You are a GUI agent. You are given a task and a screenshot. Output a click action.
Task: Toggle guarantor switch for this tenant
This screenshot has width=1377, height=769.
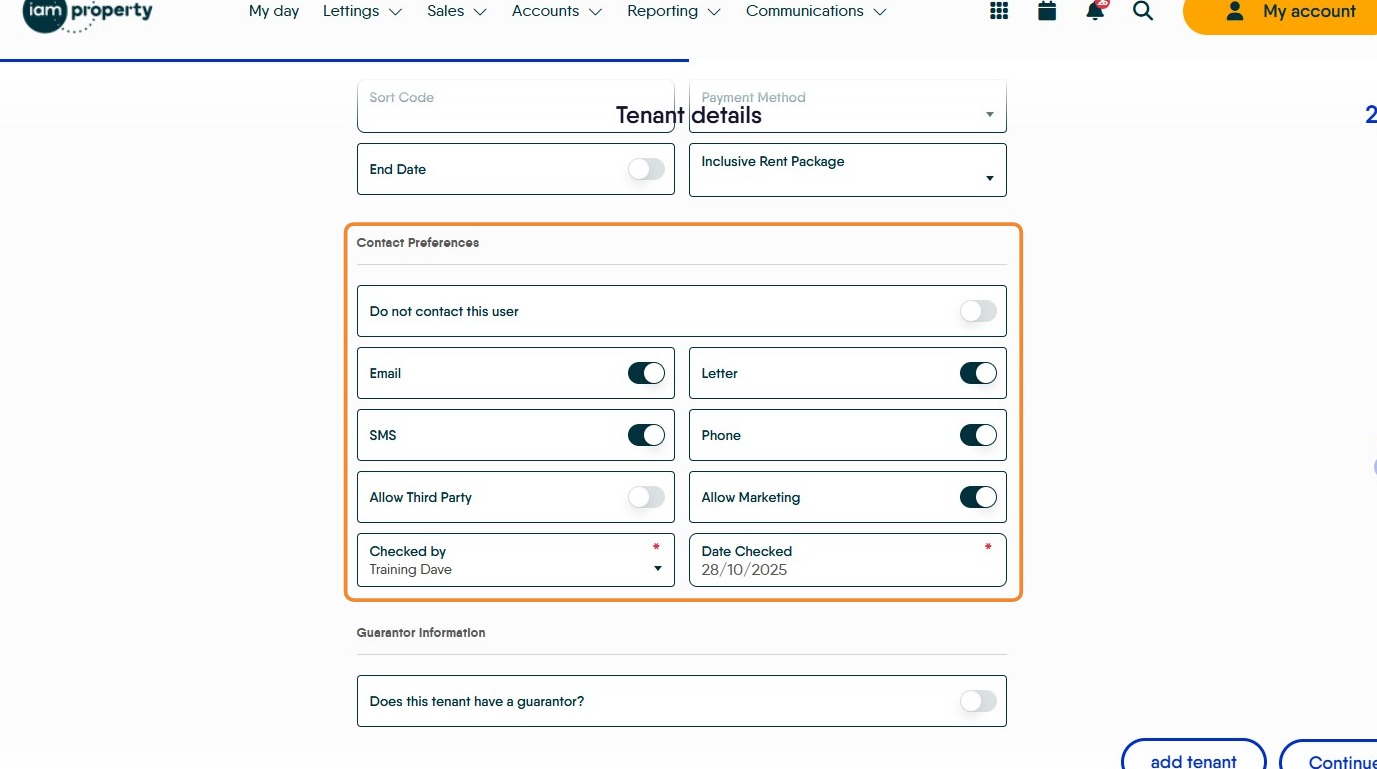[x=978, y=701]
